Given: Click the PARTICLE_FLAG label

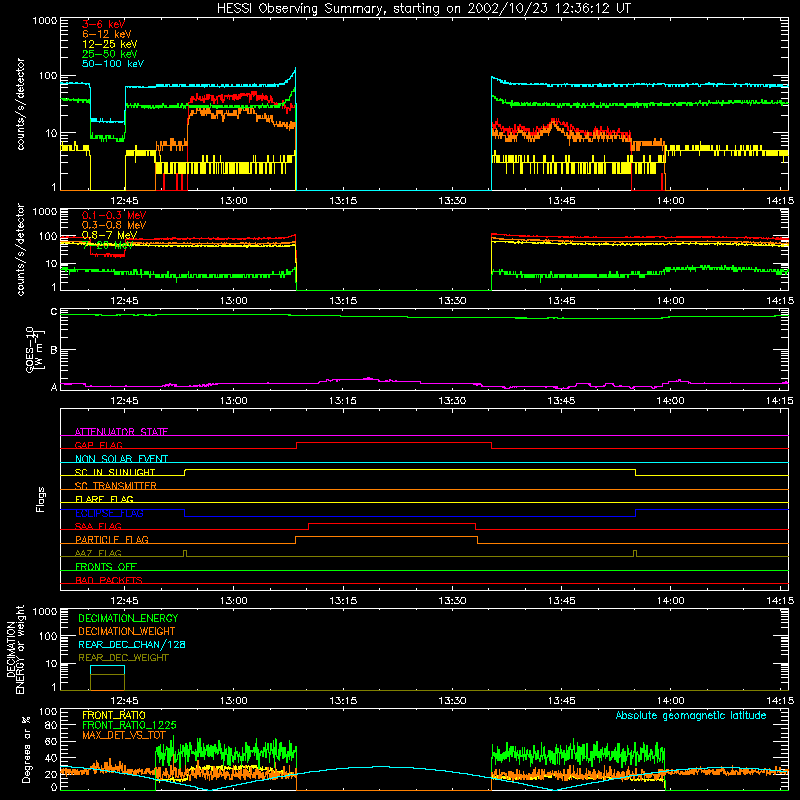Looking at the screenshot, I should tap(112, 540).
